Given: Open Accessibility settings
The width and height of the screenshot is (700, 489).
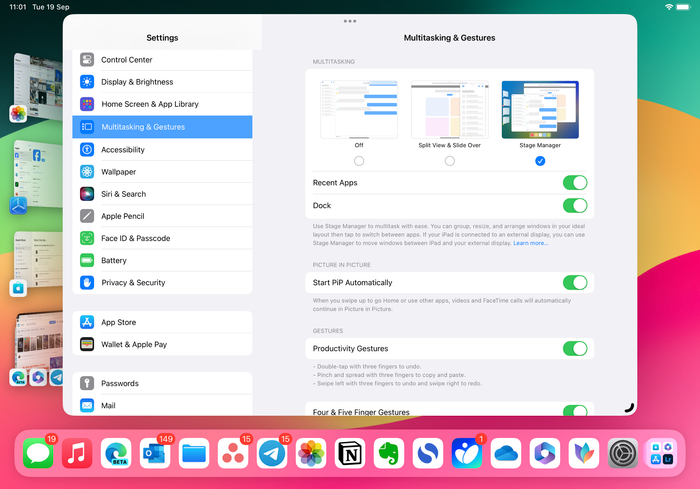Looking at the screenshot, I should 123,150.
